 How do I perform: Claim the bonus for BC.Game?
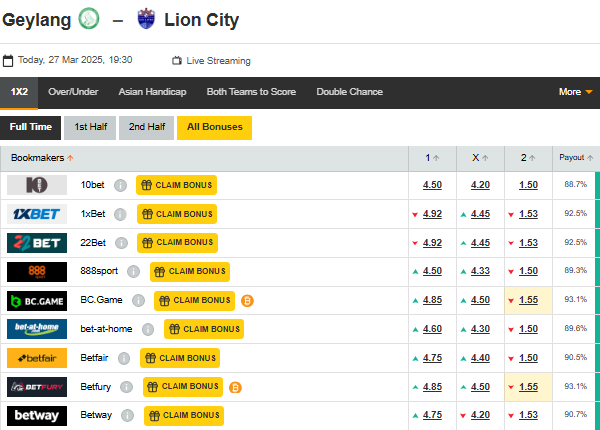194,301
